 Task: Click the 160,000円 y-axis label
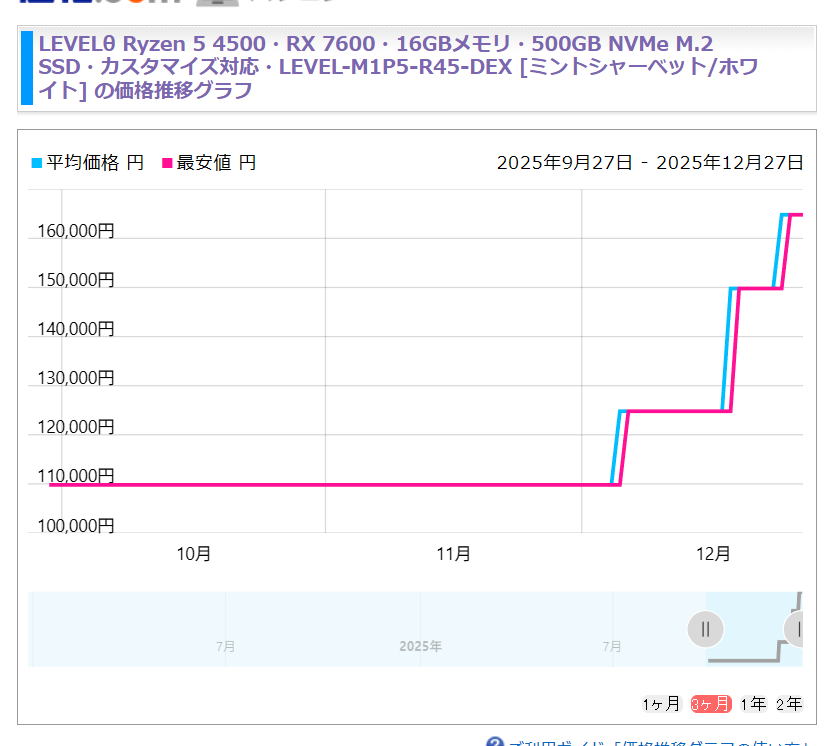75,231
